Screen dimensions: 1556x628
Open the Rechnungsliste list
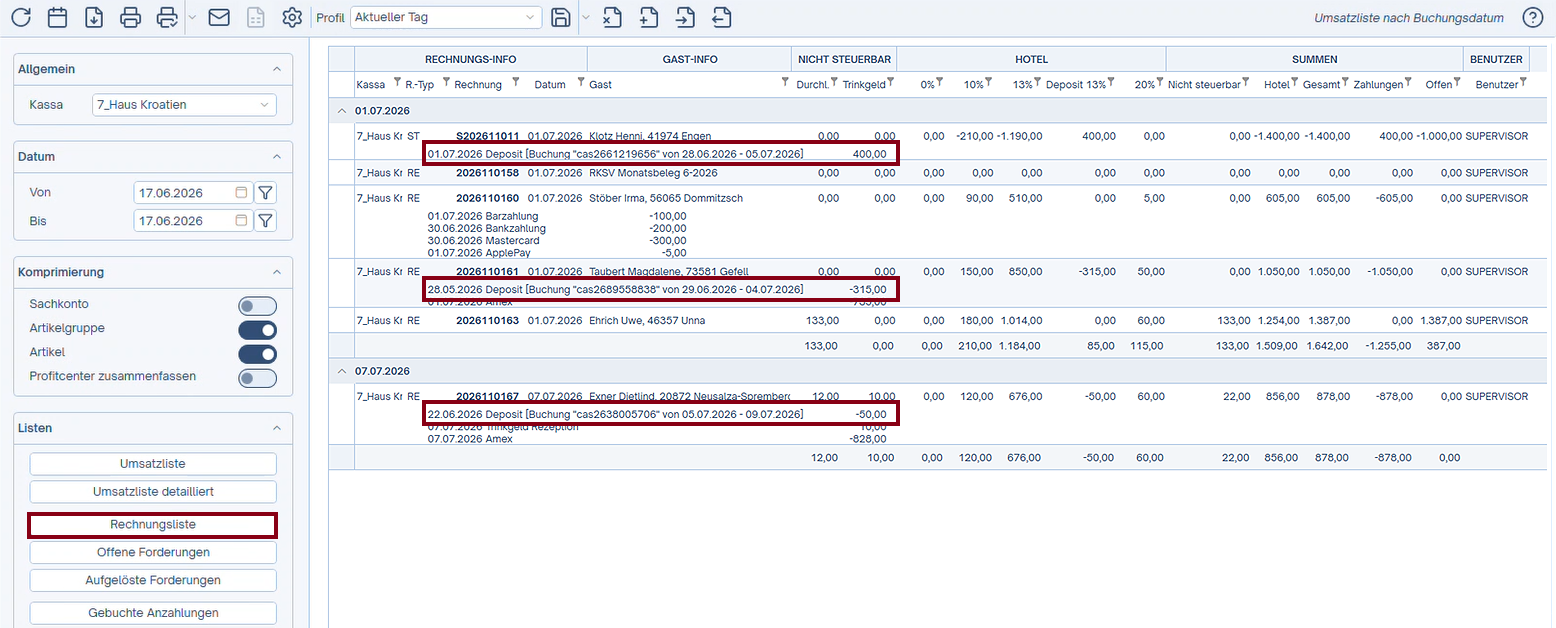pyautogui.click(x=153, y=525)
